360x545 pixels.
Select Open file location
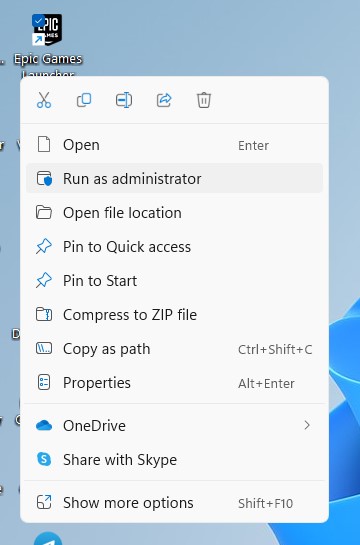click(174, 213)
